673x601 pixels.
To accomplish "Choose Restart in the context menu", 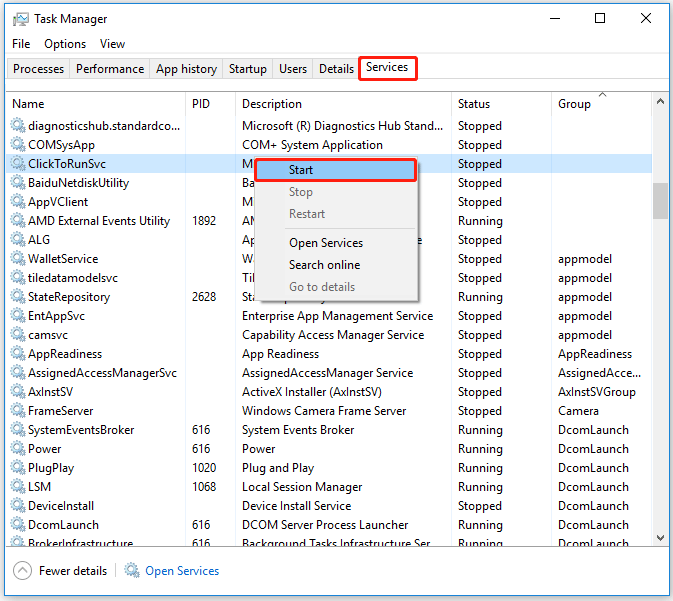I will pos(336,214).
